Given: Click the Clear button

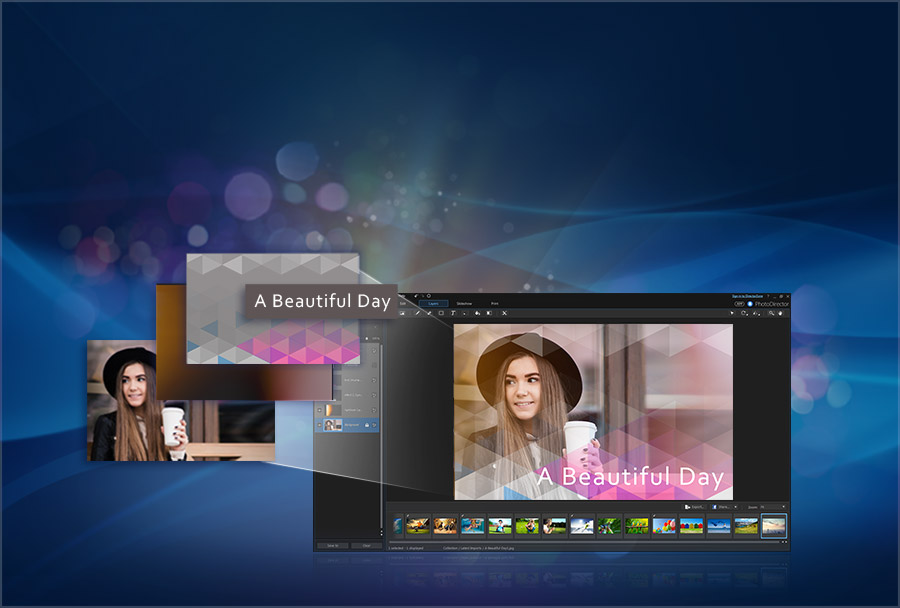Looking at the screenshot, I should point(366,545).
